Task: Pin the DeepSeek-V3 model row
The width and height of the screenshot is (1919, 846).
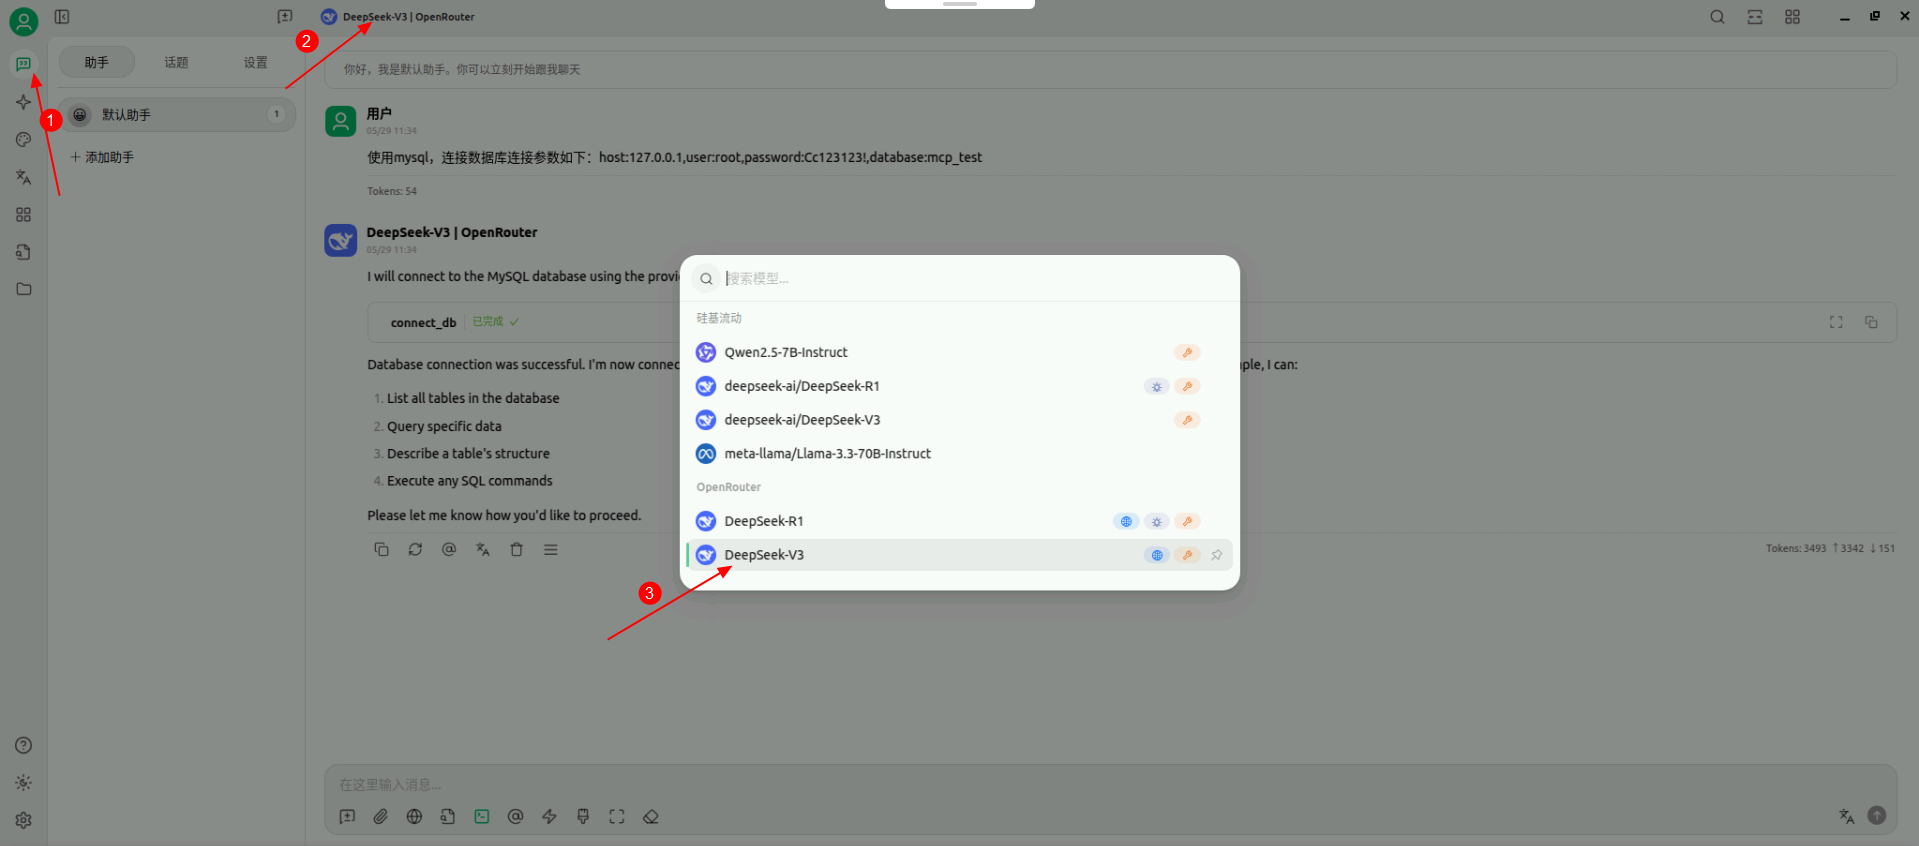Action: coord(1216,555)
